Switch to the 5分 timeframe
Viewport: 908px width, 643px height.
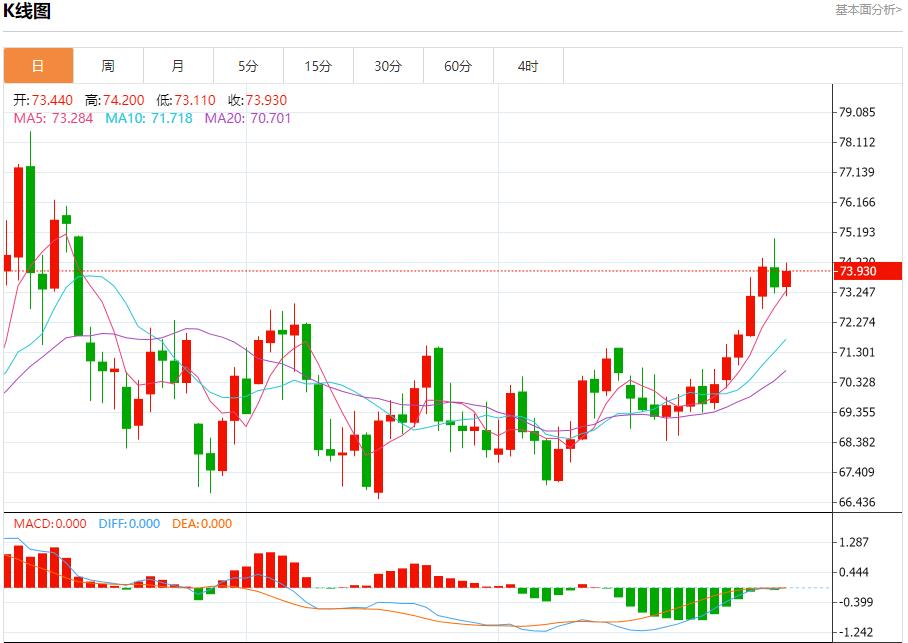point(248,66)
